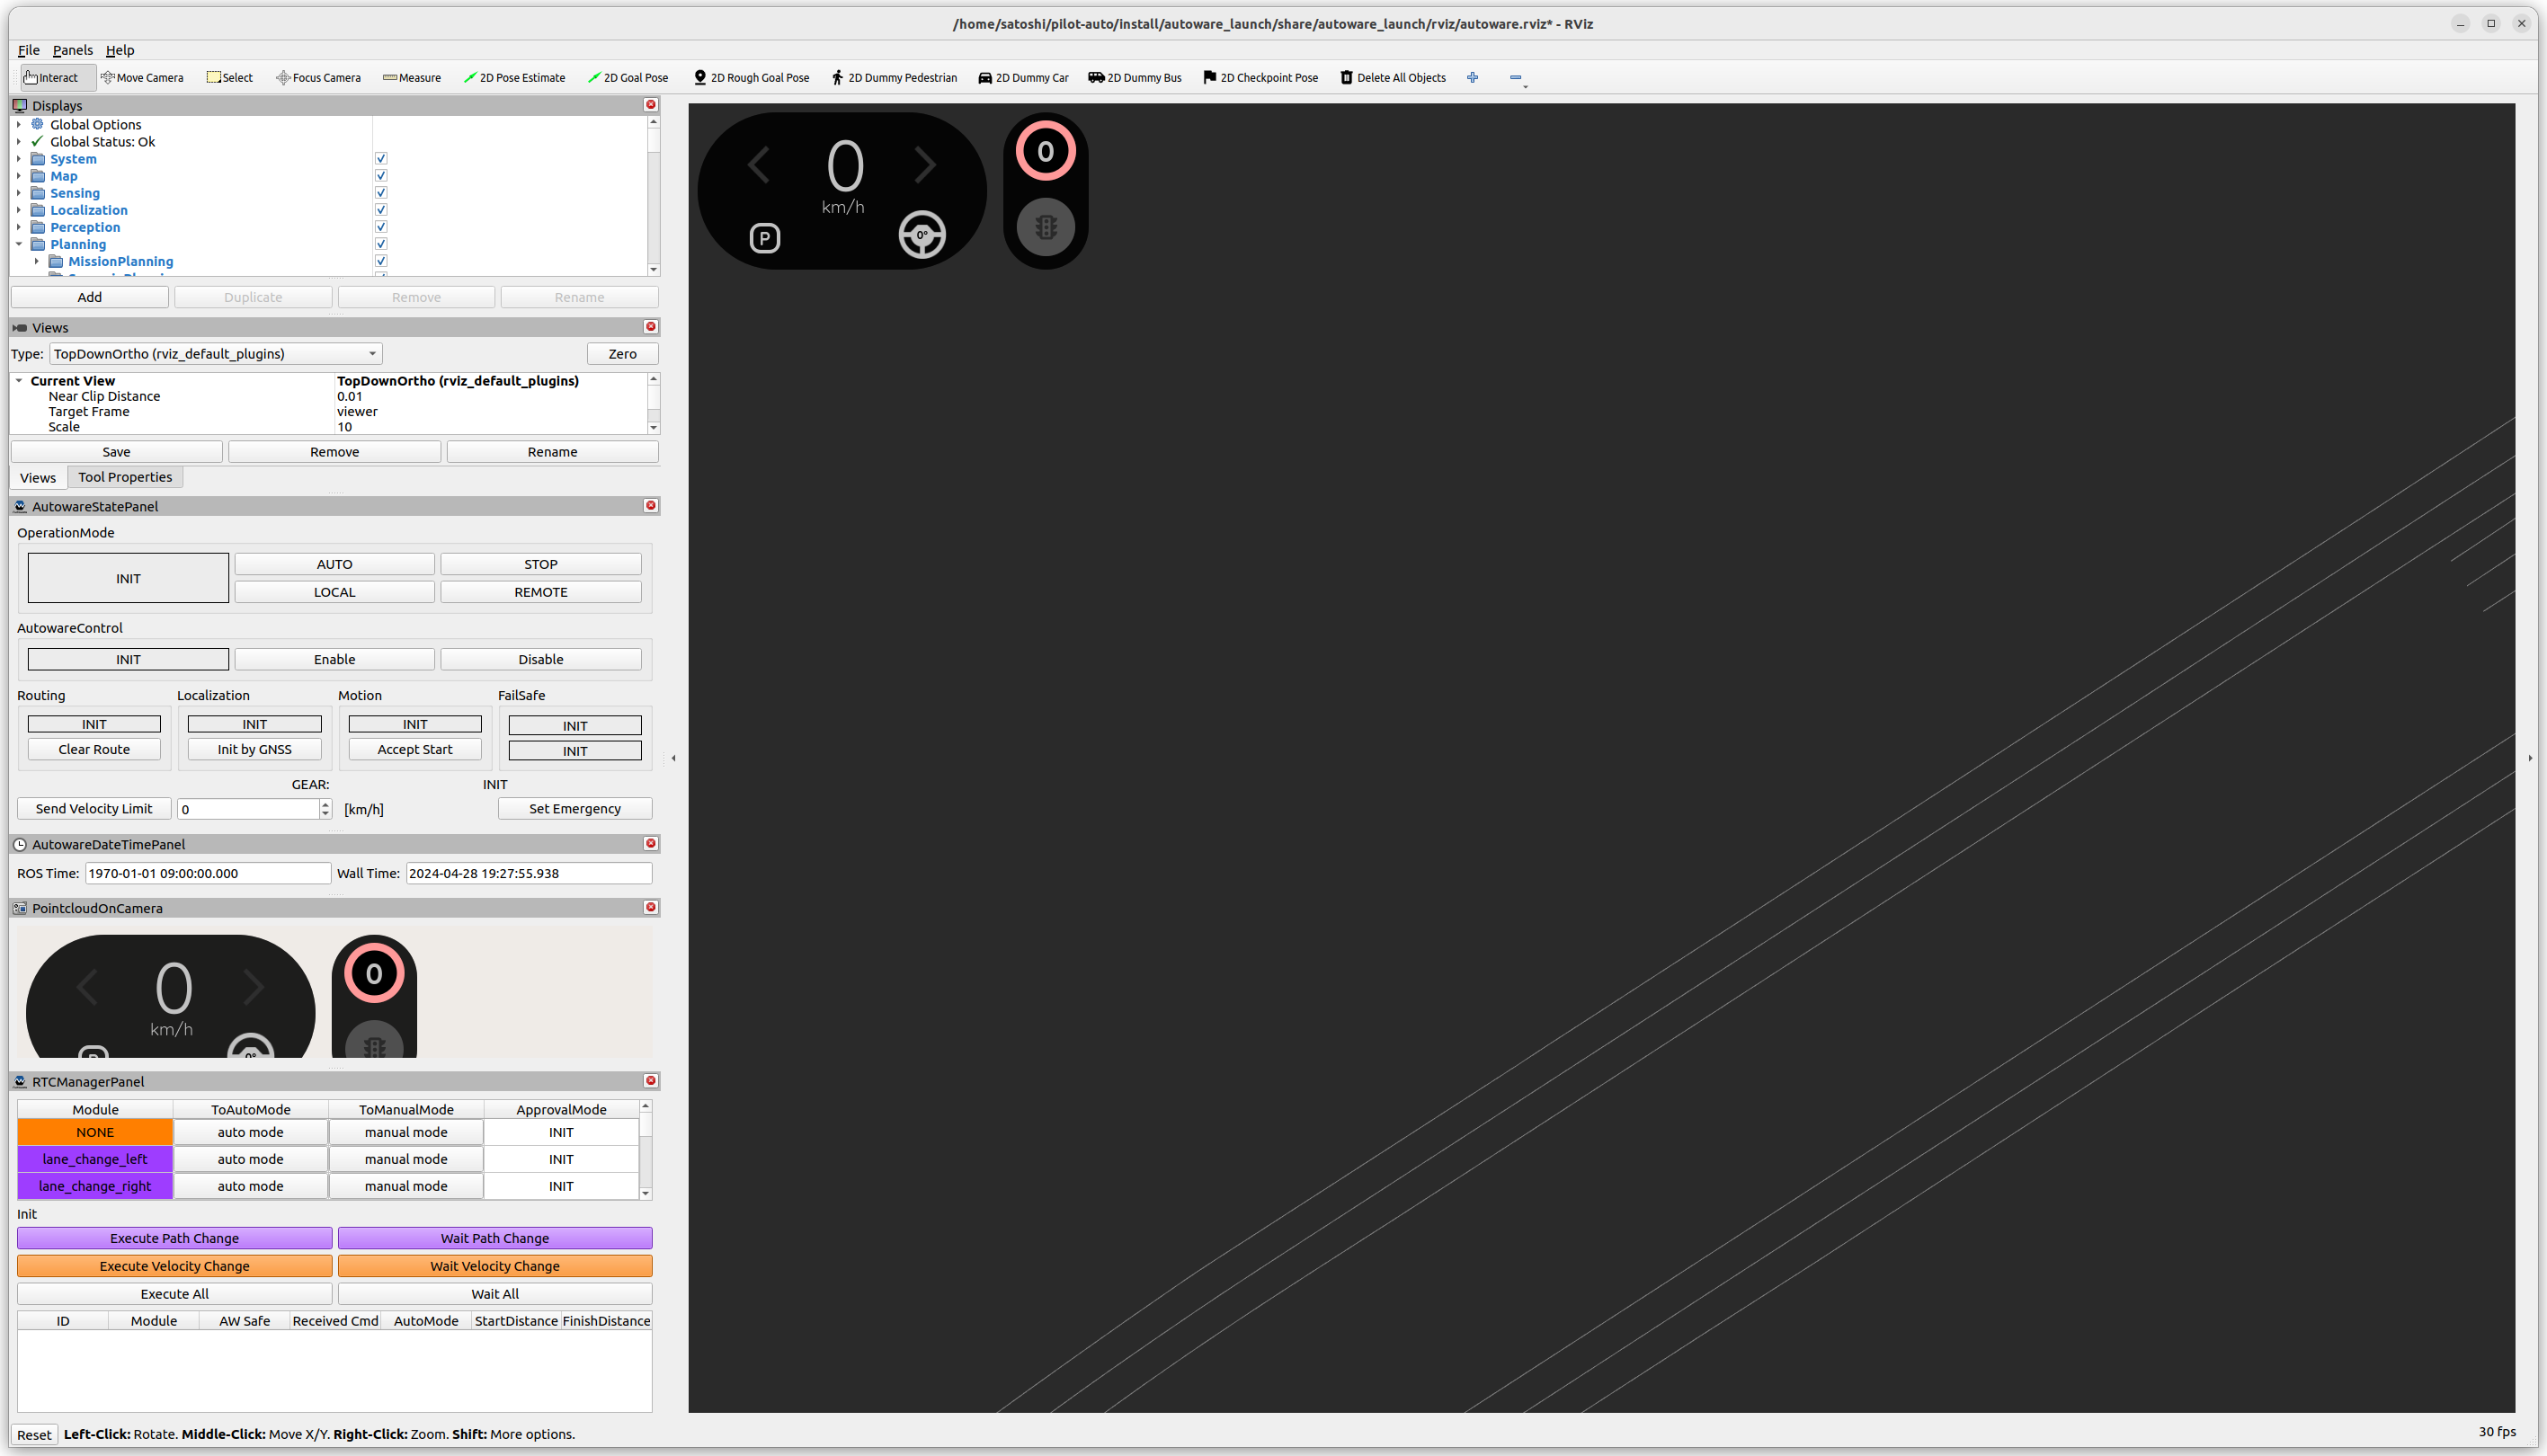This screenshot has width=2547, height=1456.
Task: Close the AutowareStatePanel with red icon
Action: click(651, 506)
